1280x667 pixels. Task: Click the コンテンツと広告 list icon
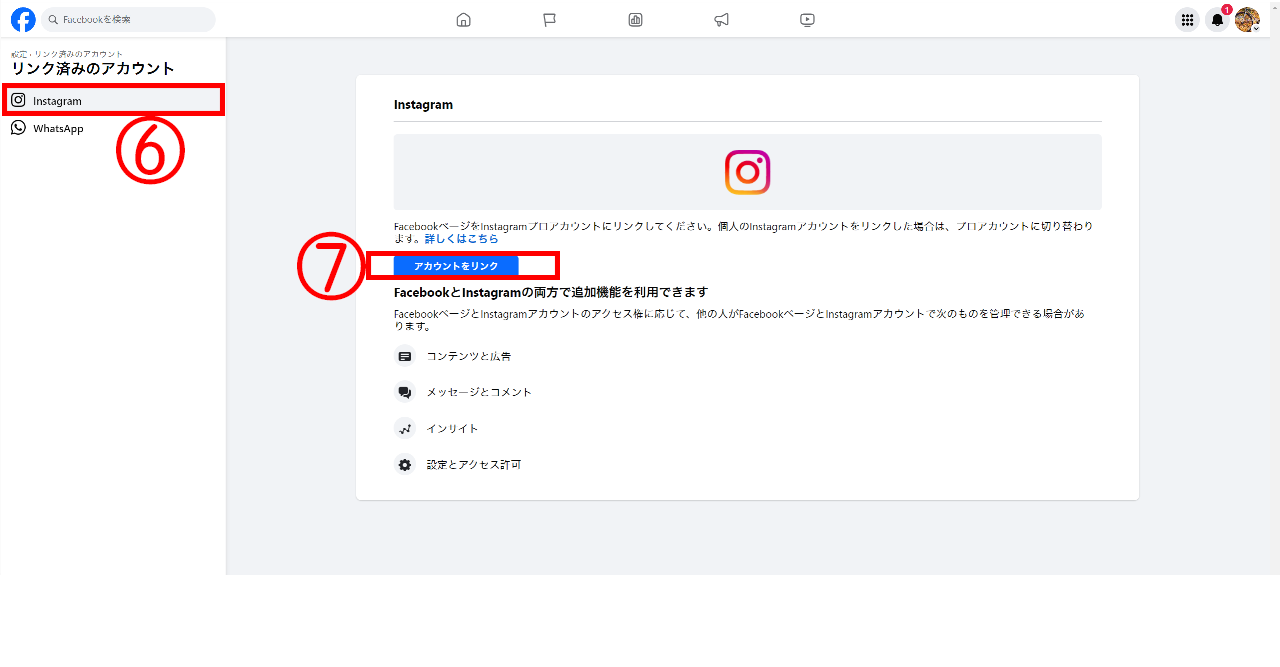tap(405, 356)
